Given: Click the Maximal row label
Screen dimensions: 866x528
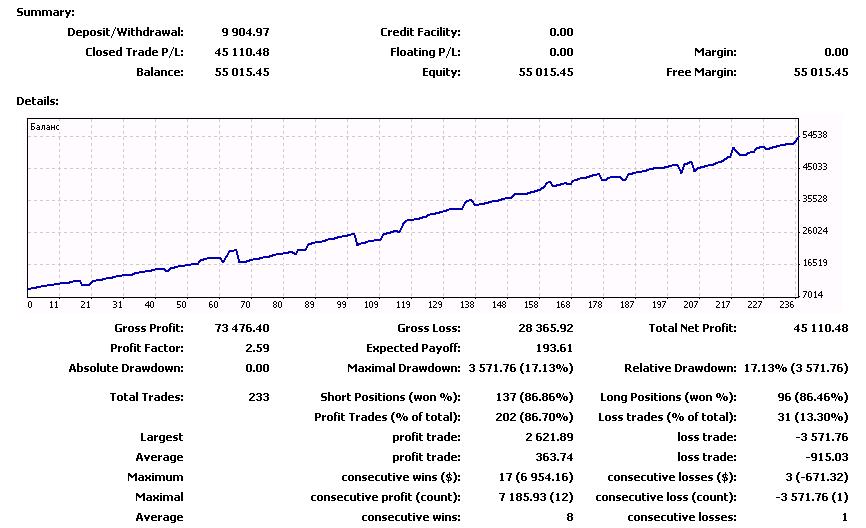Looking at the screenshot, I should click(159, 497).
